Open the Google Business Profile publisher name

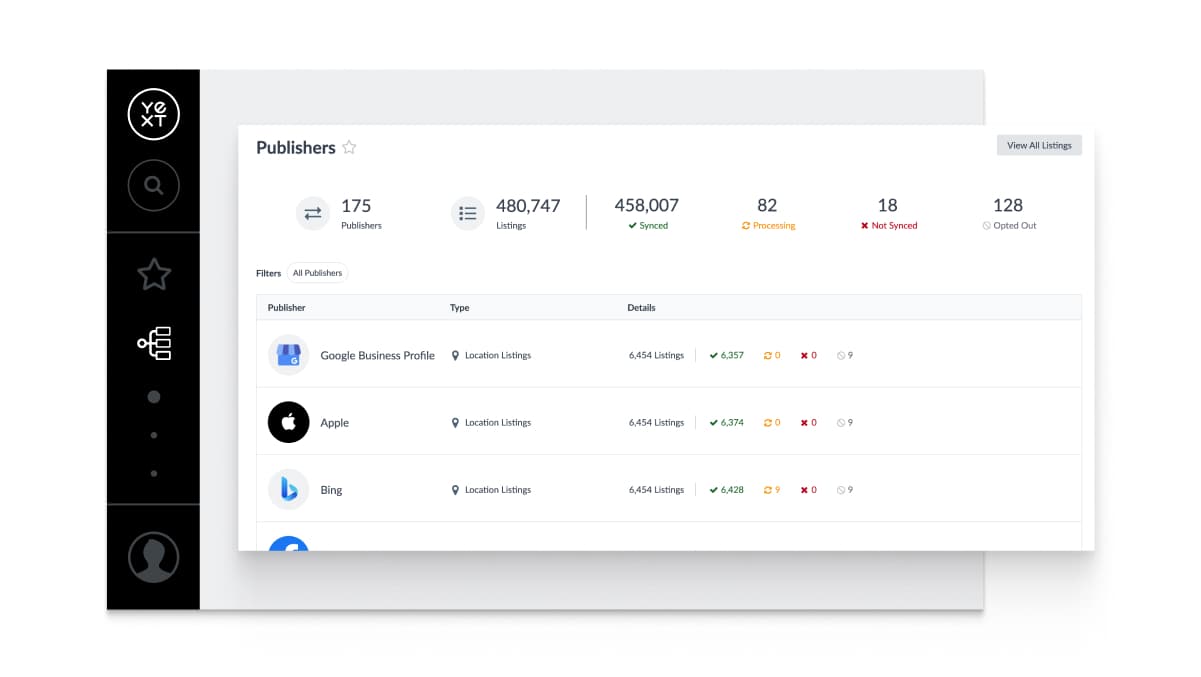click(377, 355)
